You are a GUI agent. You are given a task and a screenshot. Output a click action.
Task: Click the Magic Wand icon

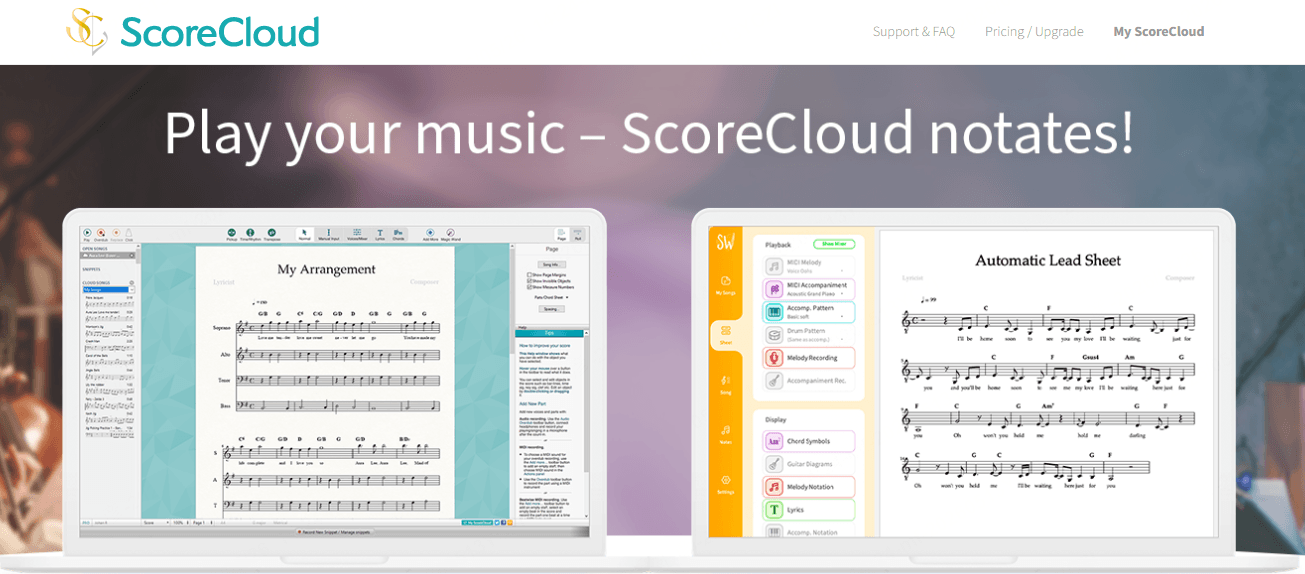coord(450,235)
